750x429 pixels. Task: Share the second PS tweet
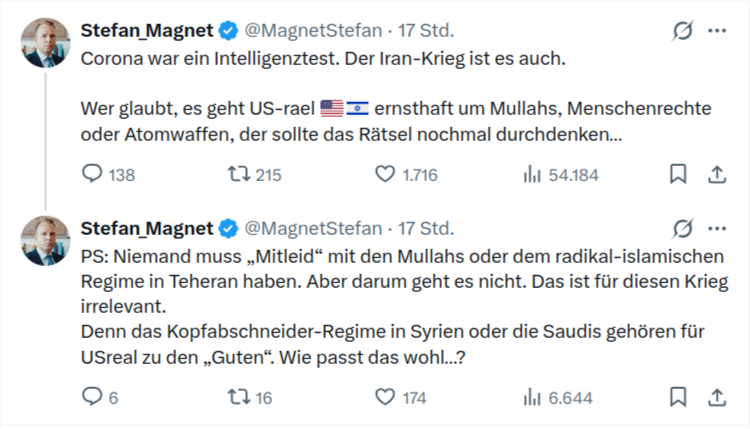(716, 397)
